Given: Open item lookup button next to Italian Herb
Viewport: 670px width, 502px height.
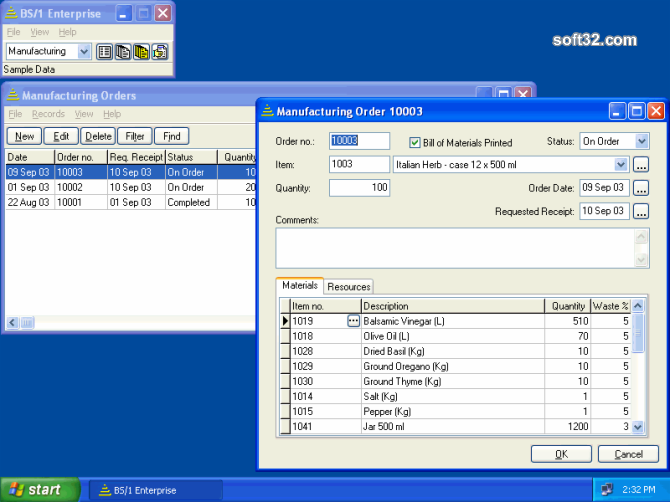Looking at the screenshot, I should click(x=641, y=165).
